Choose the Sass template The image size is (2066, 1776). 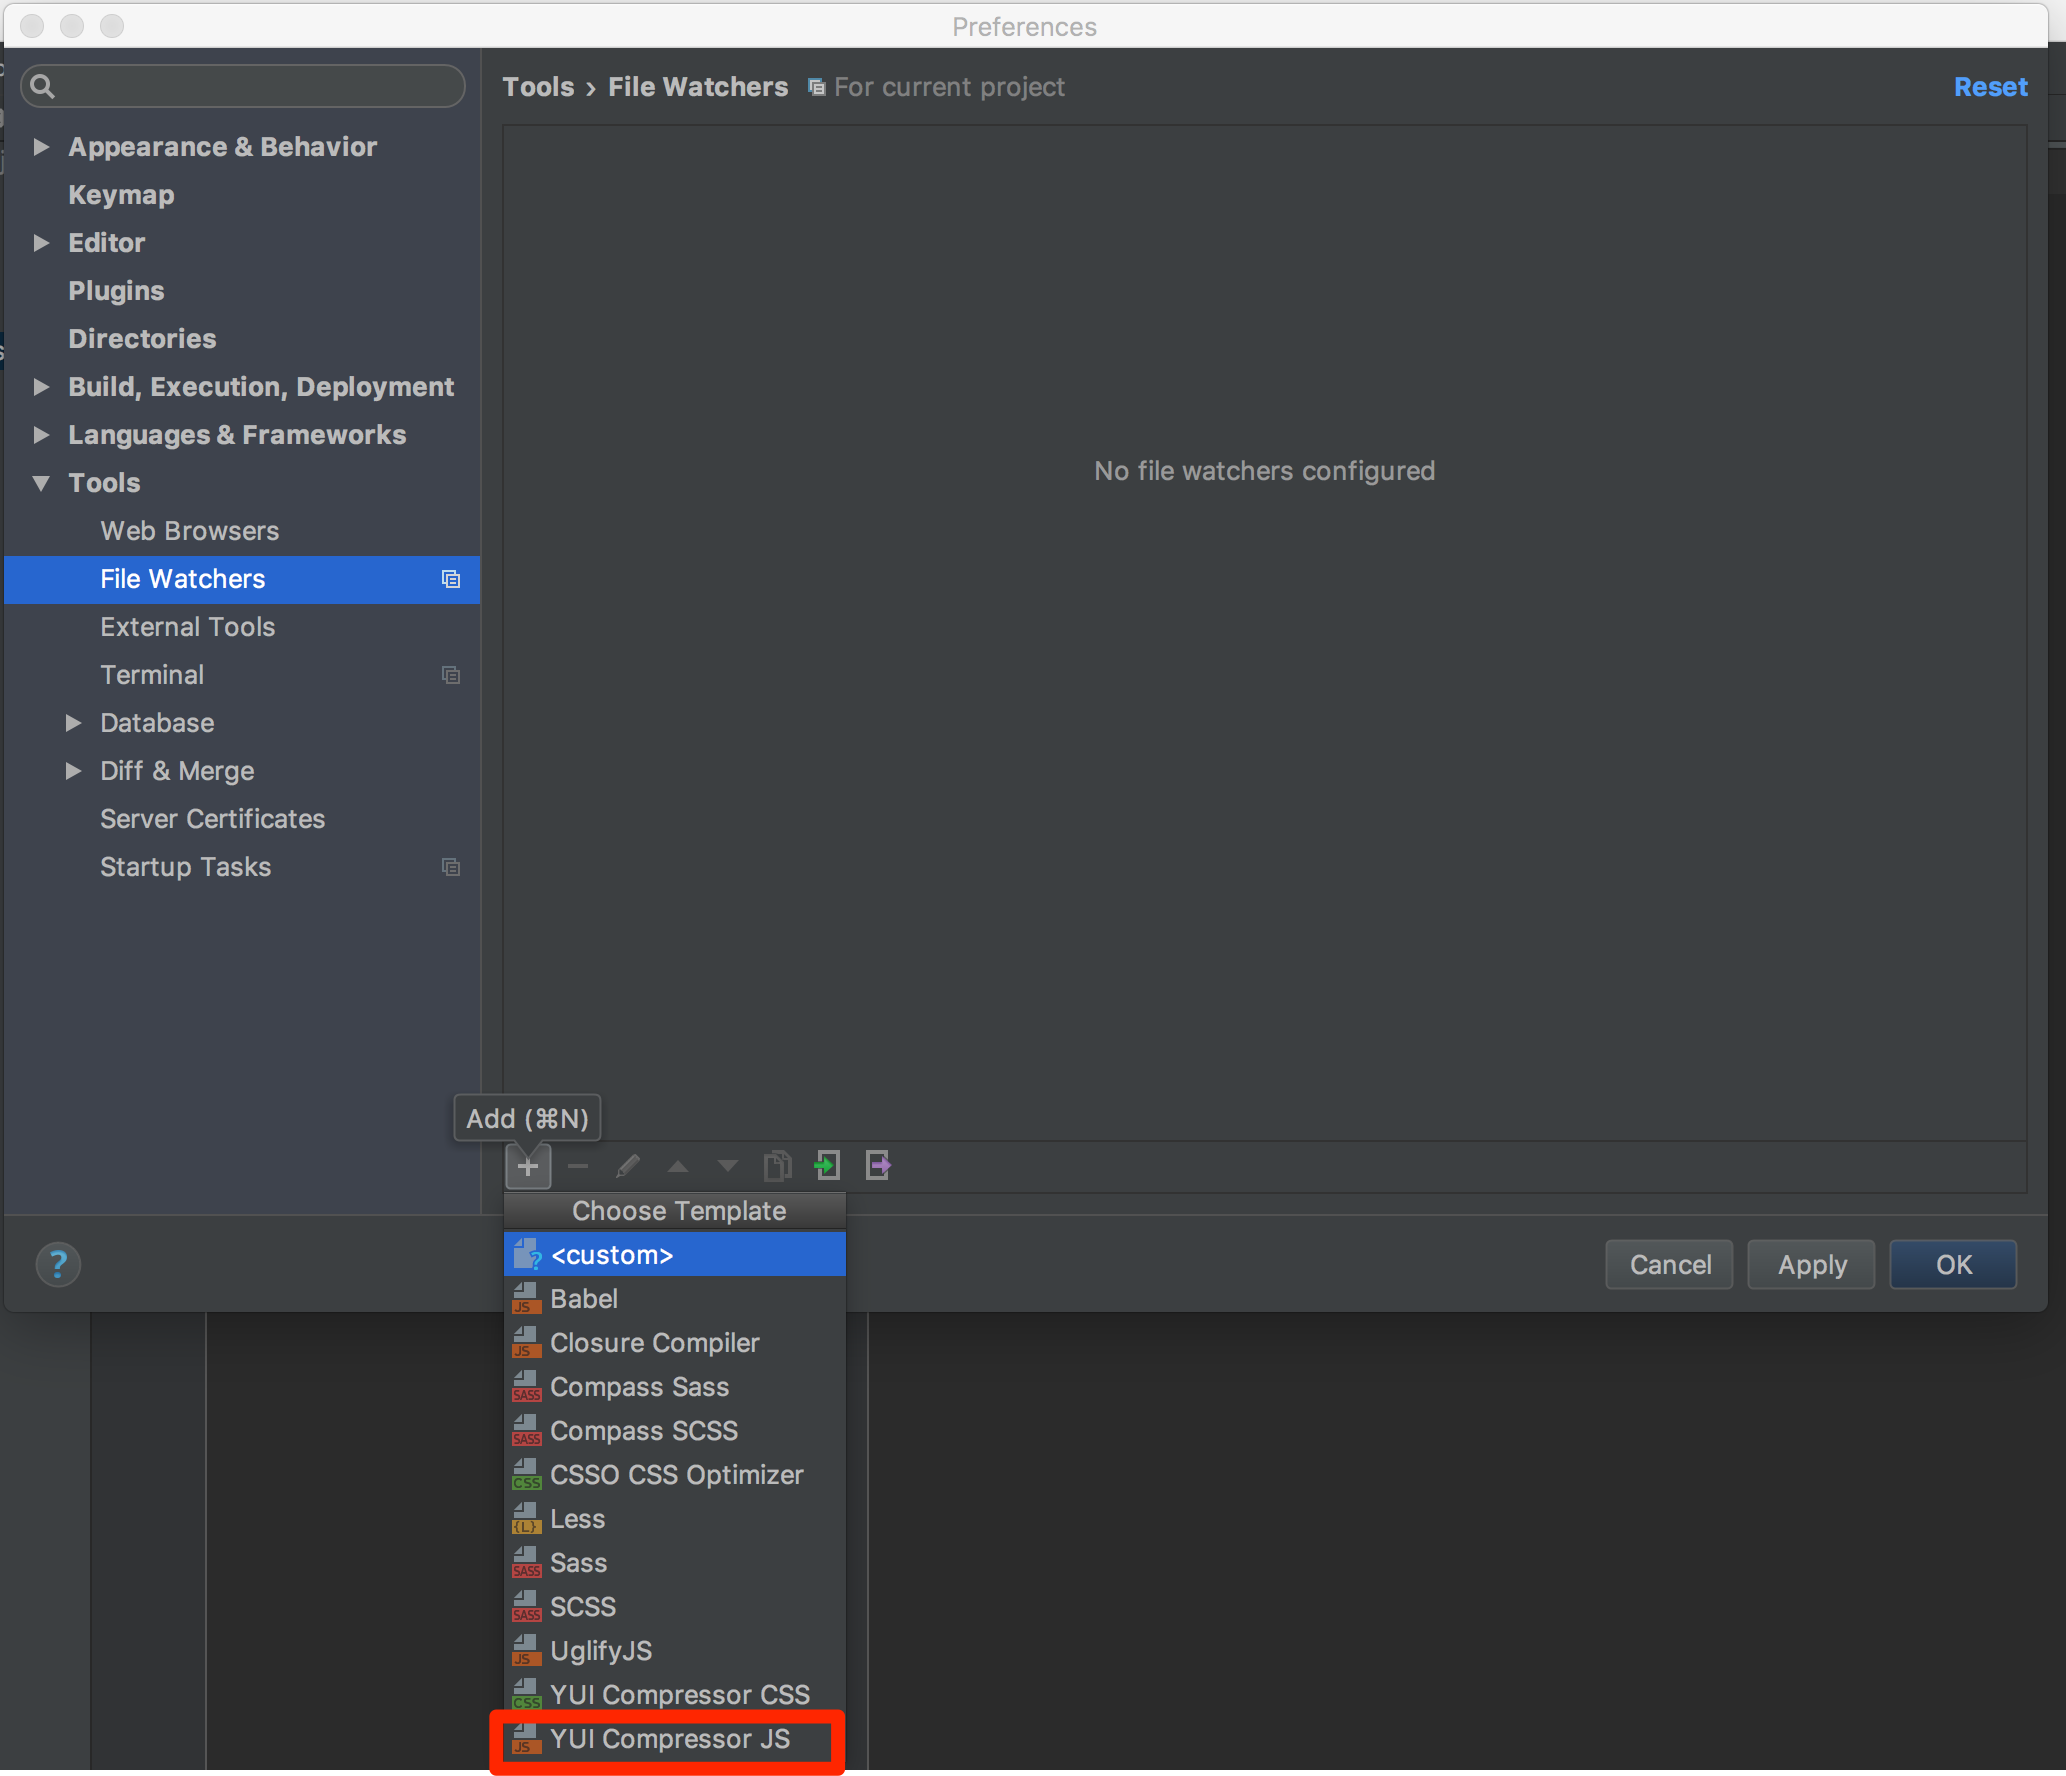tap(675, 1562)
